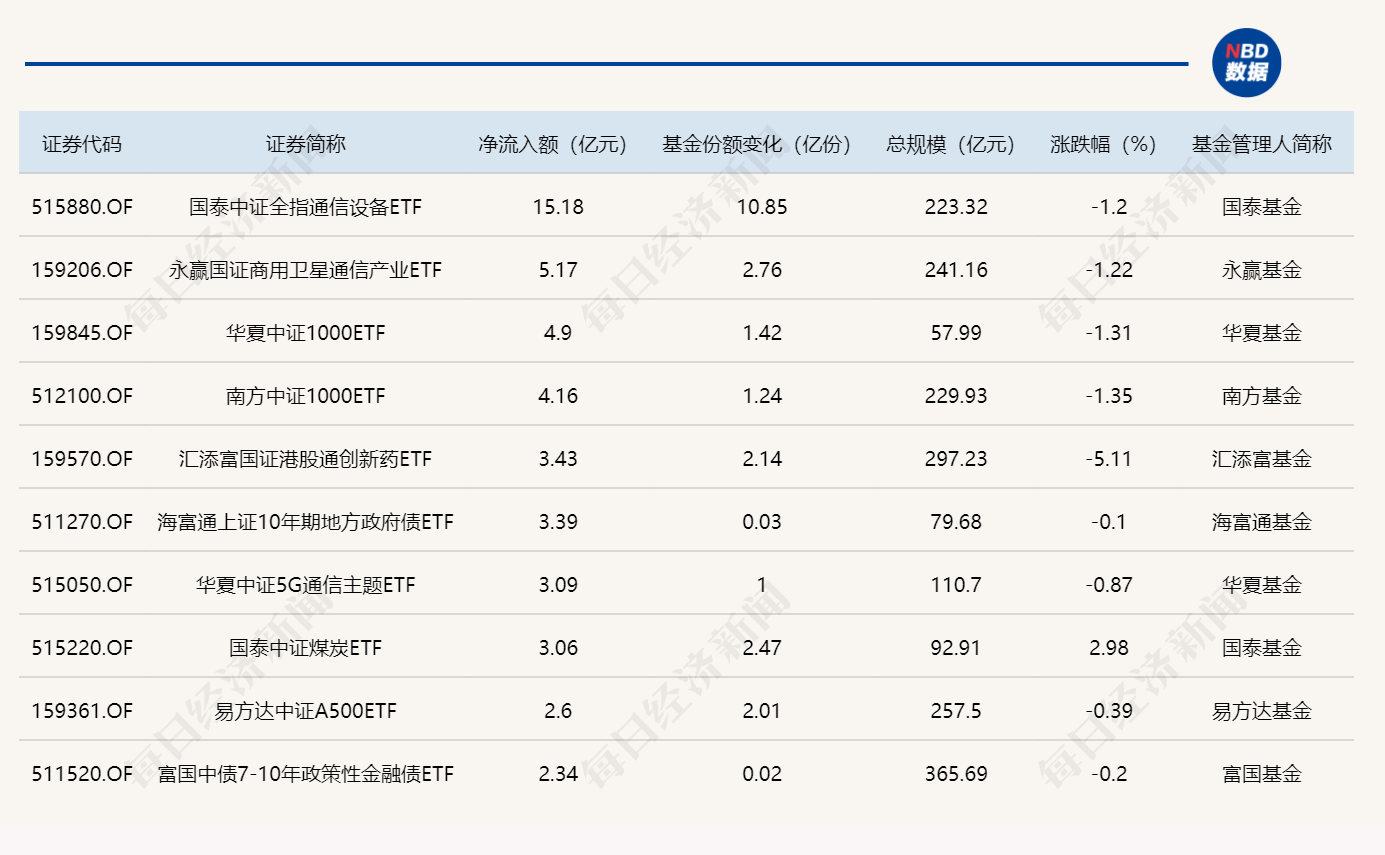1385x855 pixels.
Task: Open the 国泰中证全指通信设备ETF entry
Action: tap(304, 206)
